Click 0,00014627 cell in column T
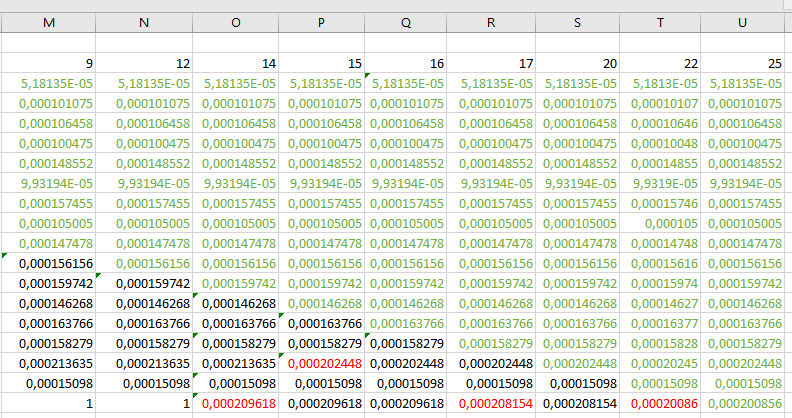Viewport: 792px width, 418px height. 660,303
